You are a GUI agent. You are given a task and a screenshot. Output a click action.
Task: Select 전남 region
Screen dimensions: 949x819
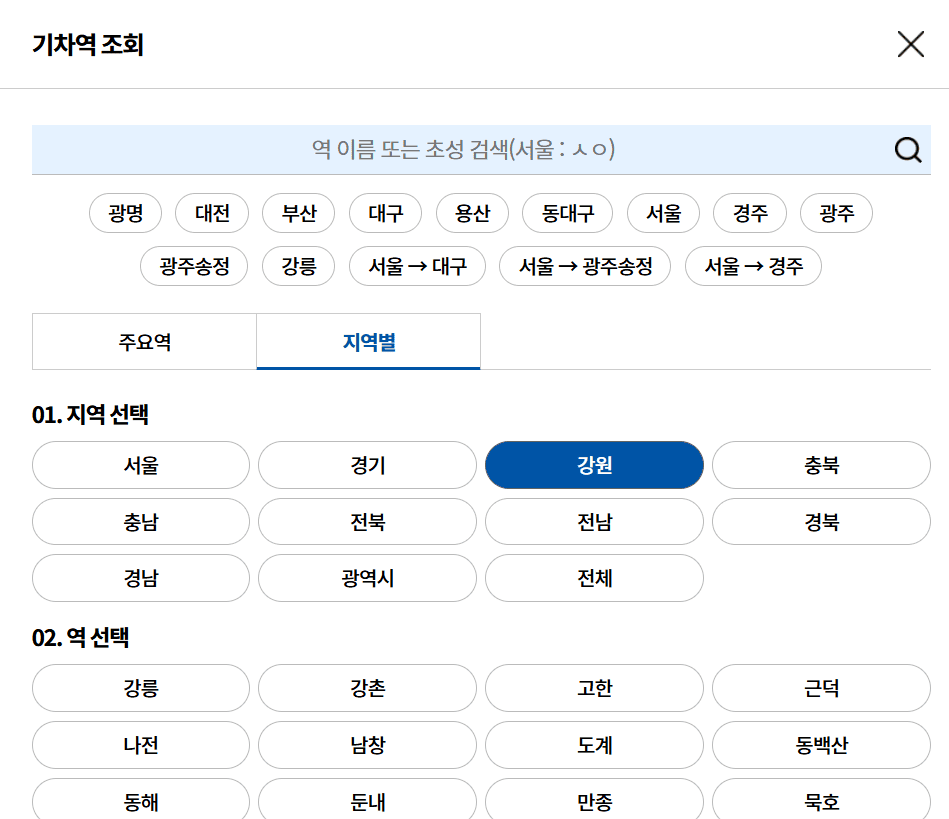(x=594, y=522)
